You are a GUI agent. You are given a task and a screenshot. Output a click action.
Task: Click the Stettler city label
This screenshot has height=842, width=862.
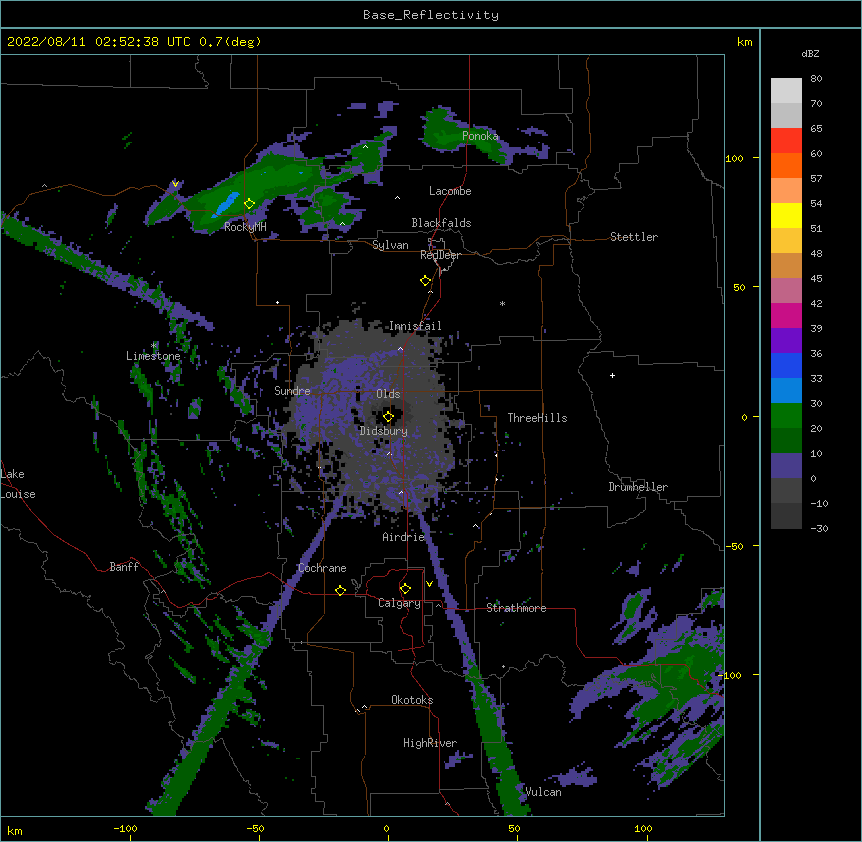(634, 237)
